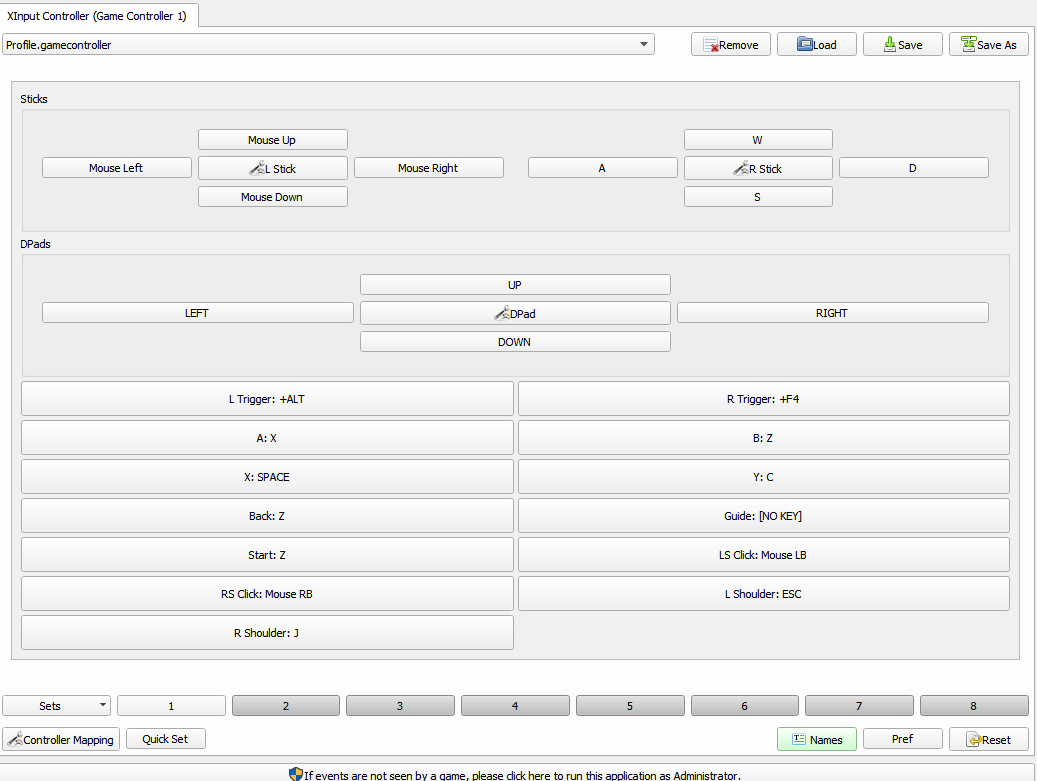This screenshot has height=781, width=1037.
Task: Click the DPad RIGHT button
Action: click(833, 312)
